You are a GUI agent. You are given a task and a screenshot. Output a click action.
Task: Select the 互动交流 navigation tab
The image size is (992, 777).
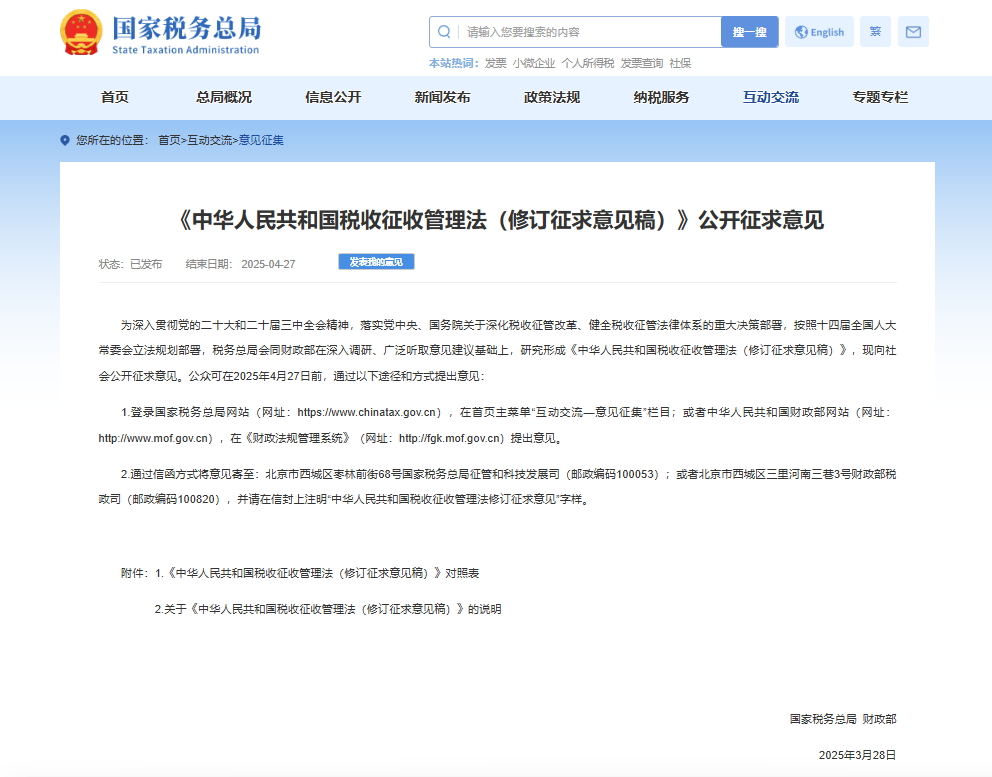(770, 97)
